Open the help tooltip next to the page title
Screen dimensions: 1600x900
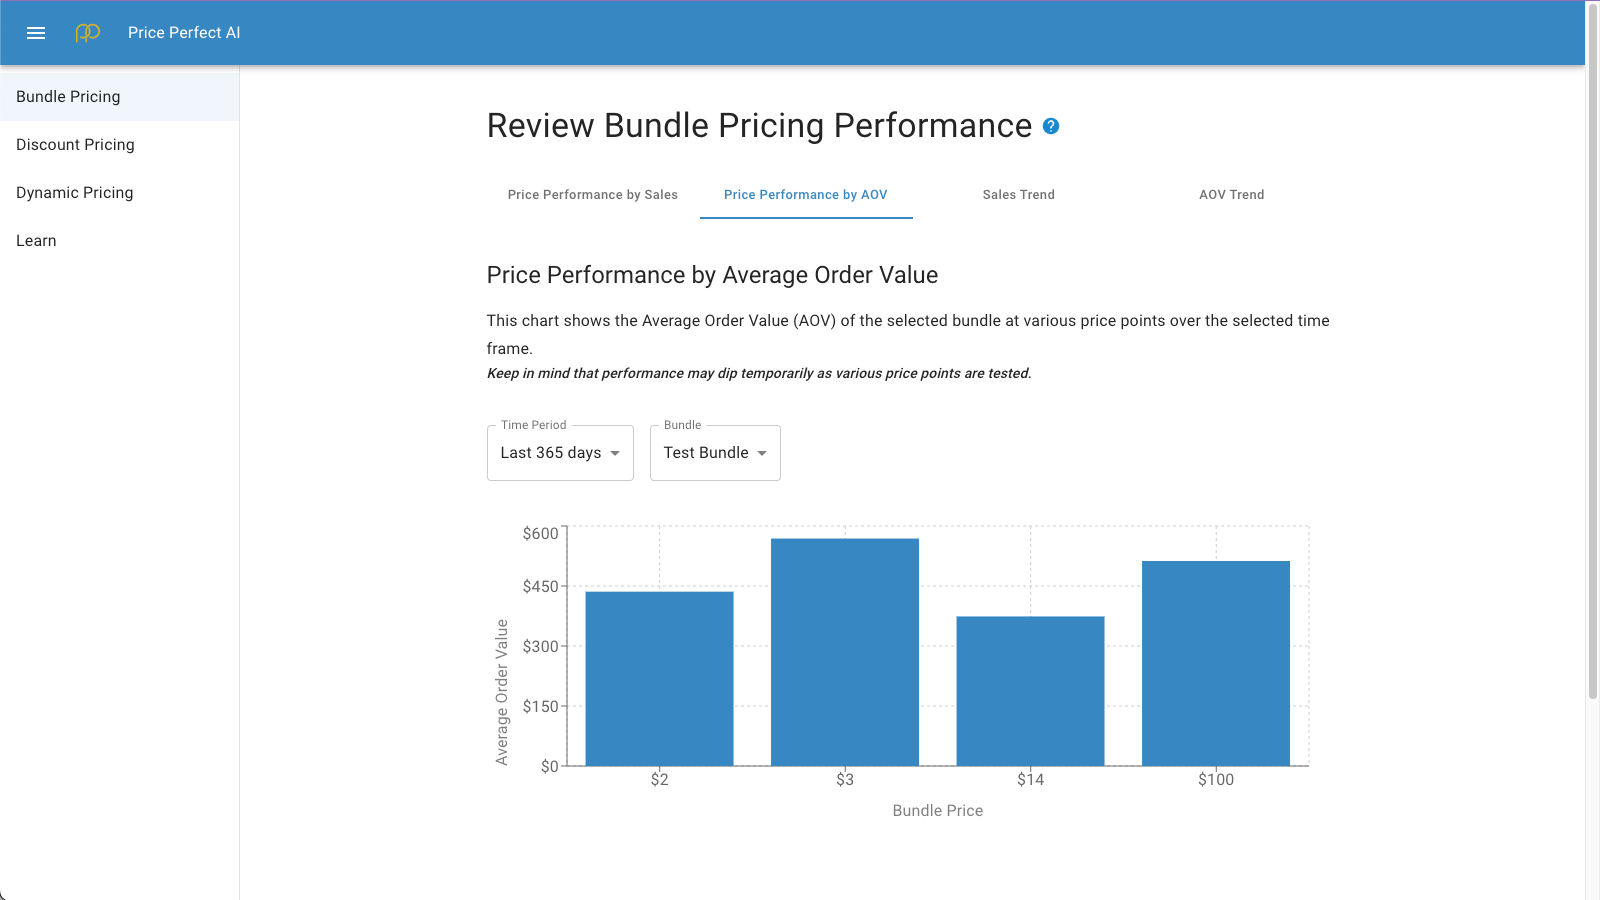(1051, 127)
